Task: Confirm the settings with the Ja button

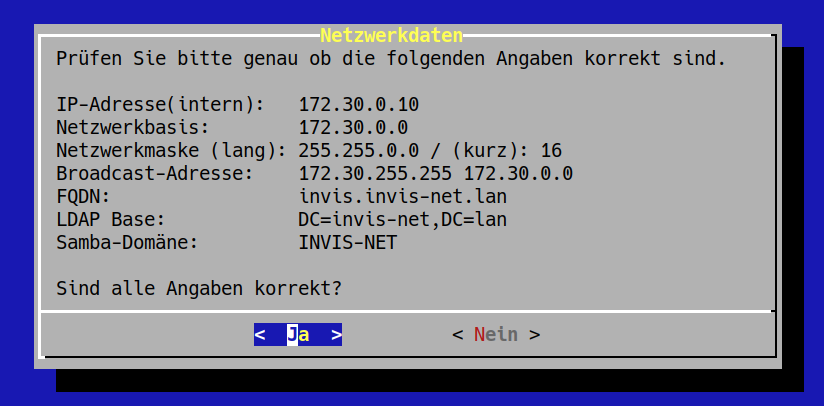Action: 298,335
